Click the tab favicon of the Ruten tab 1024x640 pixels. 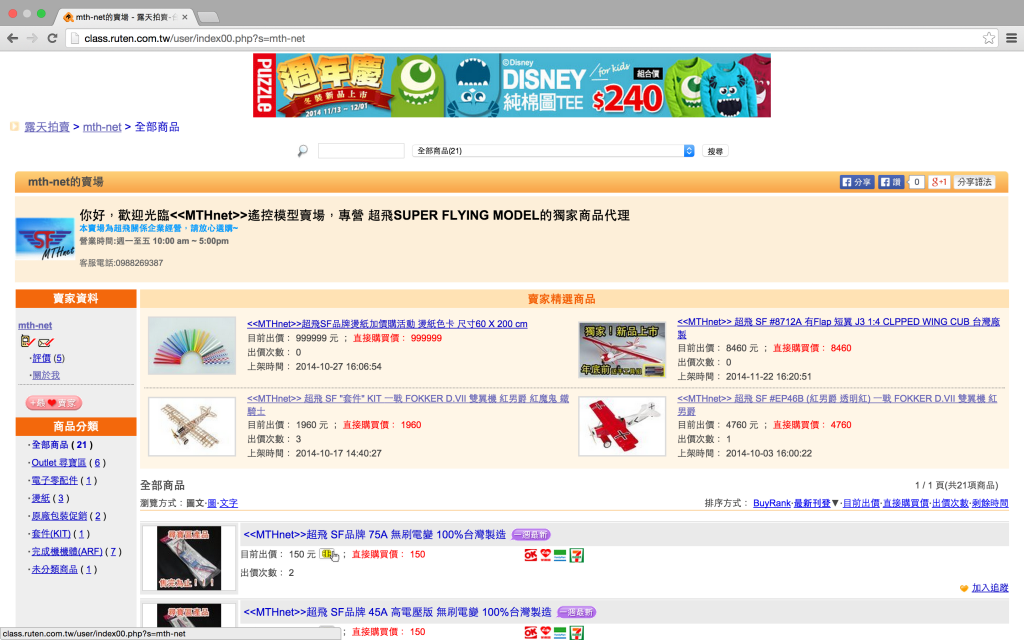(x=68, y=17)
